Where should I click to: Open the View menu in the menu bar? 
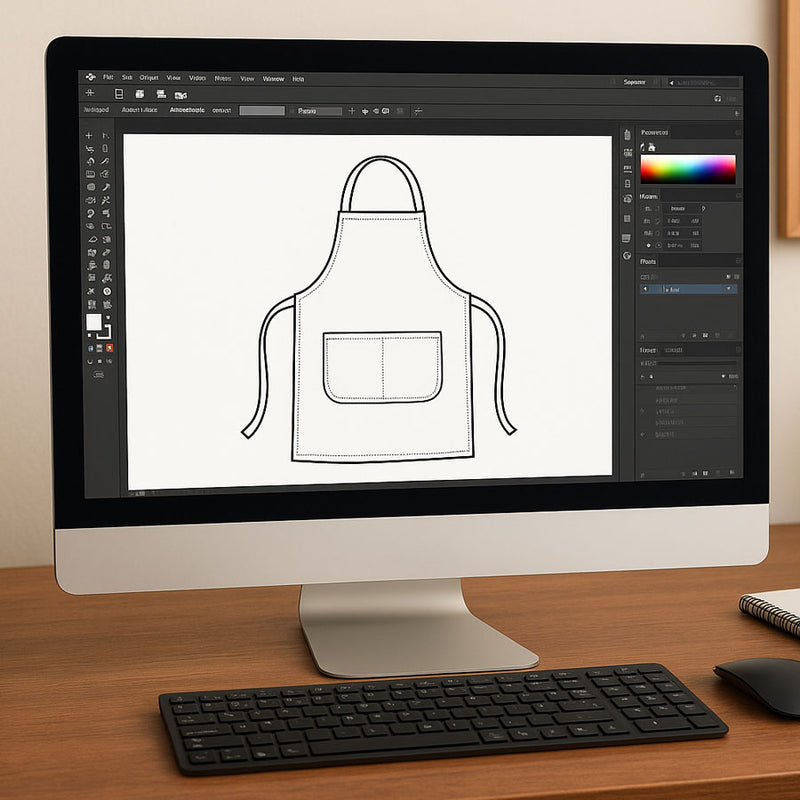174,78
